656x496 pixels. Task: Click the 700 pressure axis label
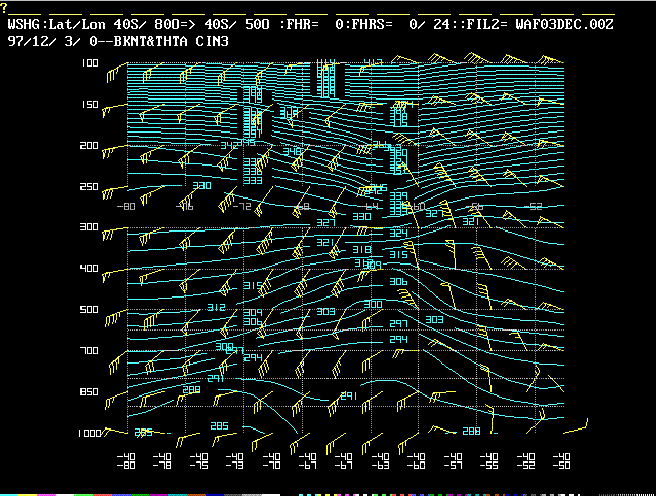click(89, 350)
